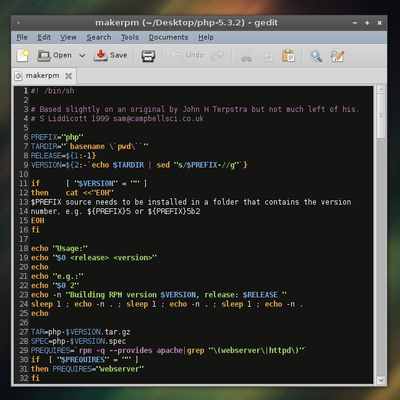This screenshot has height=400, width=400.
Task: Open Find and Replace icon
Action: pos(337,56)
